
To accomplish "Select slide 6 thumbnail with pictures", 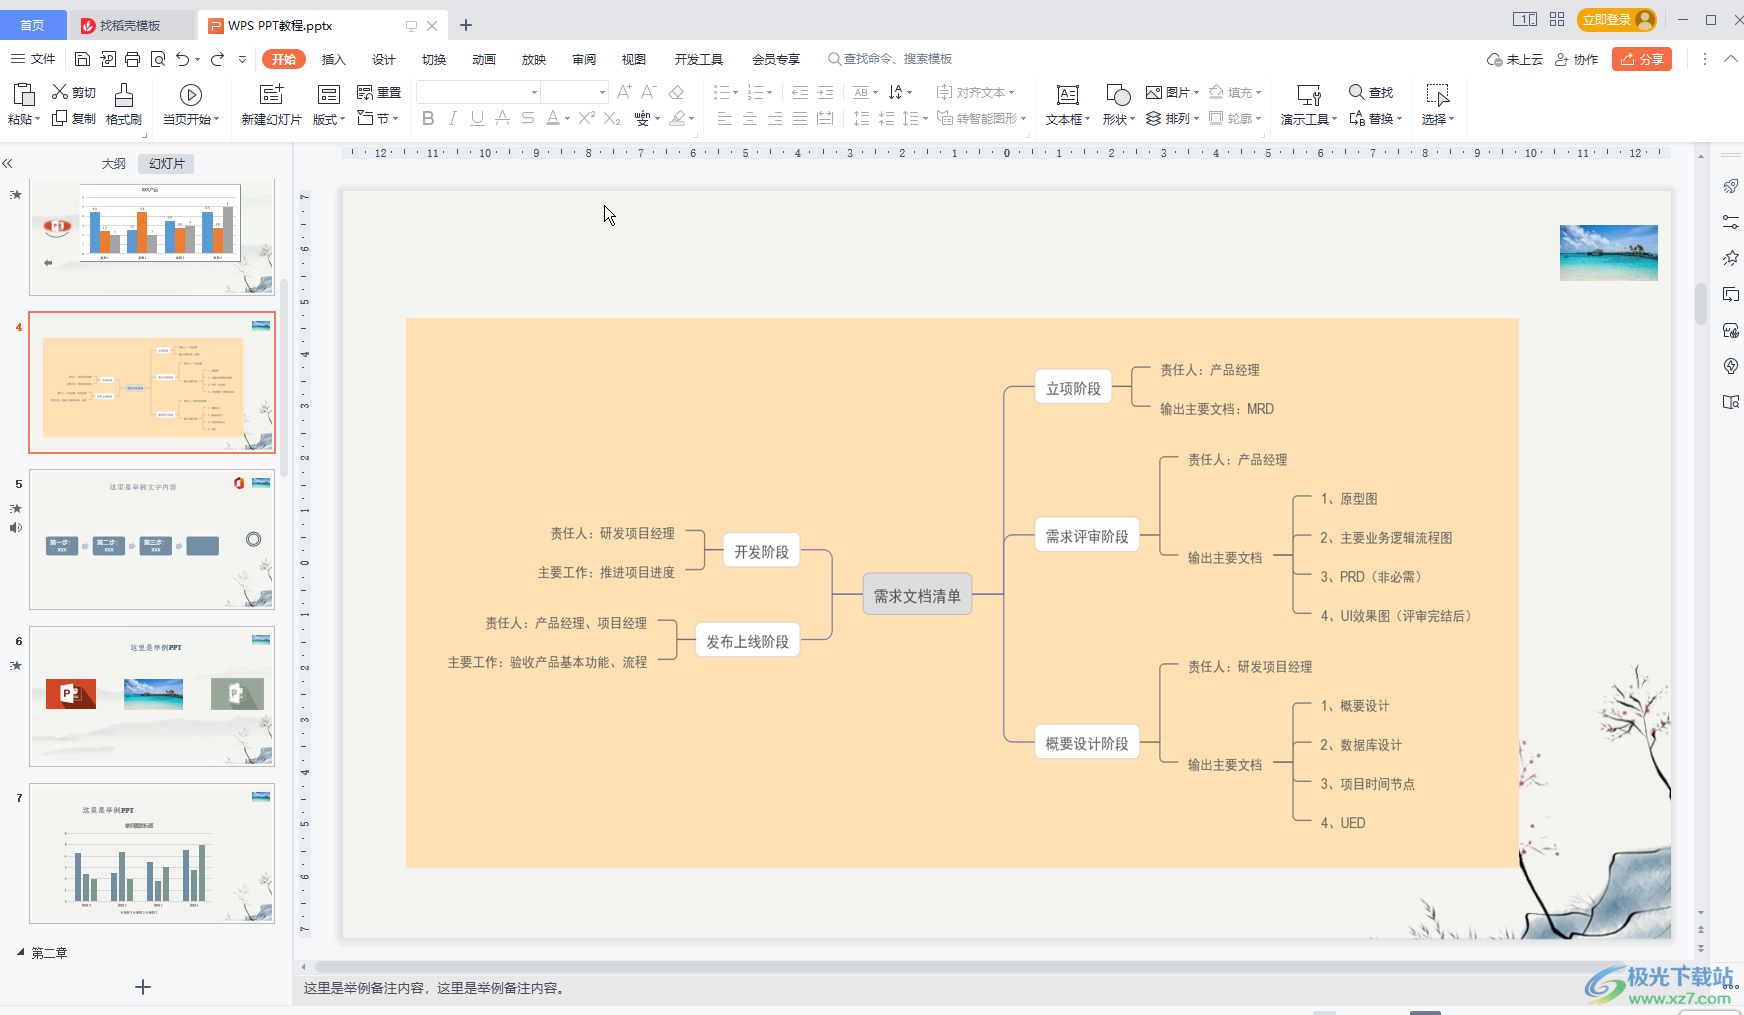I will pyautogui.click(x=152, y=697).
